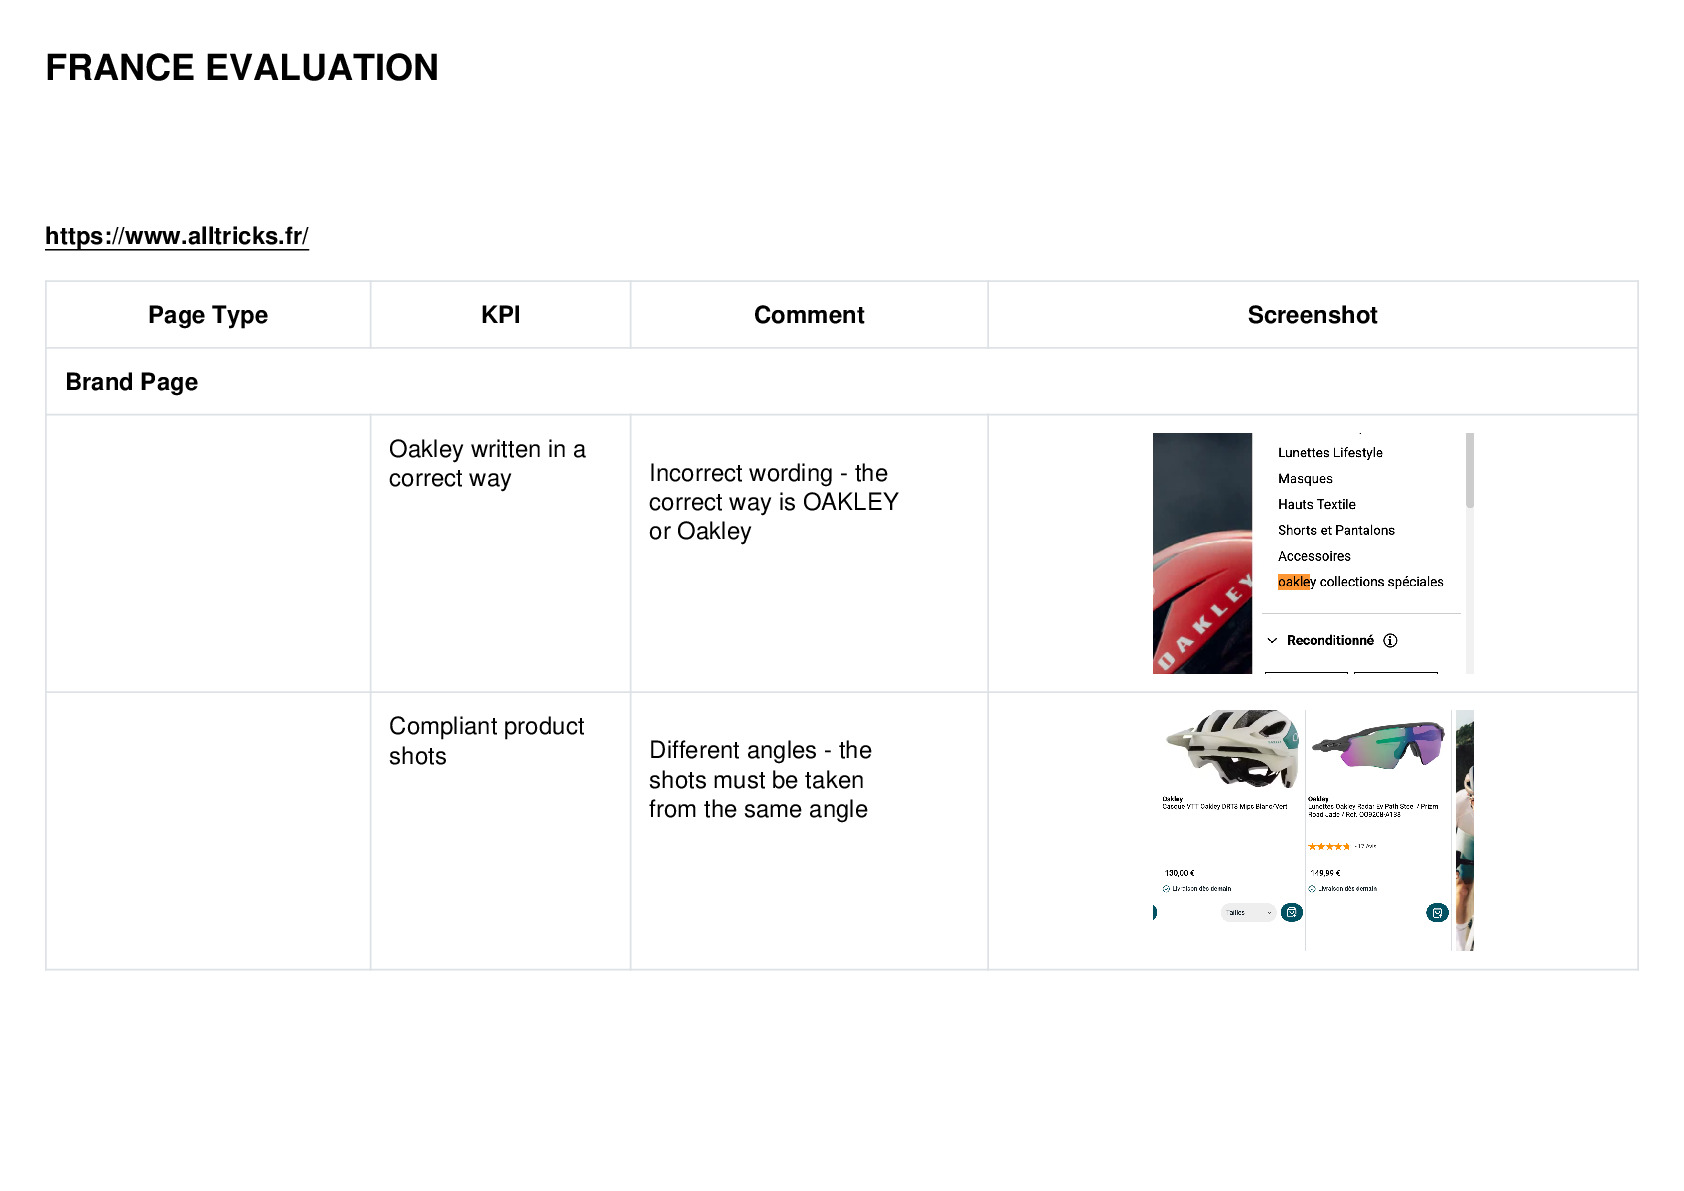The image size is (1684, 1191).
Task: Open the https://www.alltricks.fr/ link
Action: tap(177, 236)
